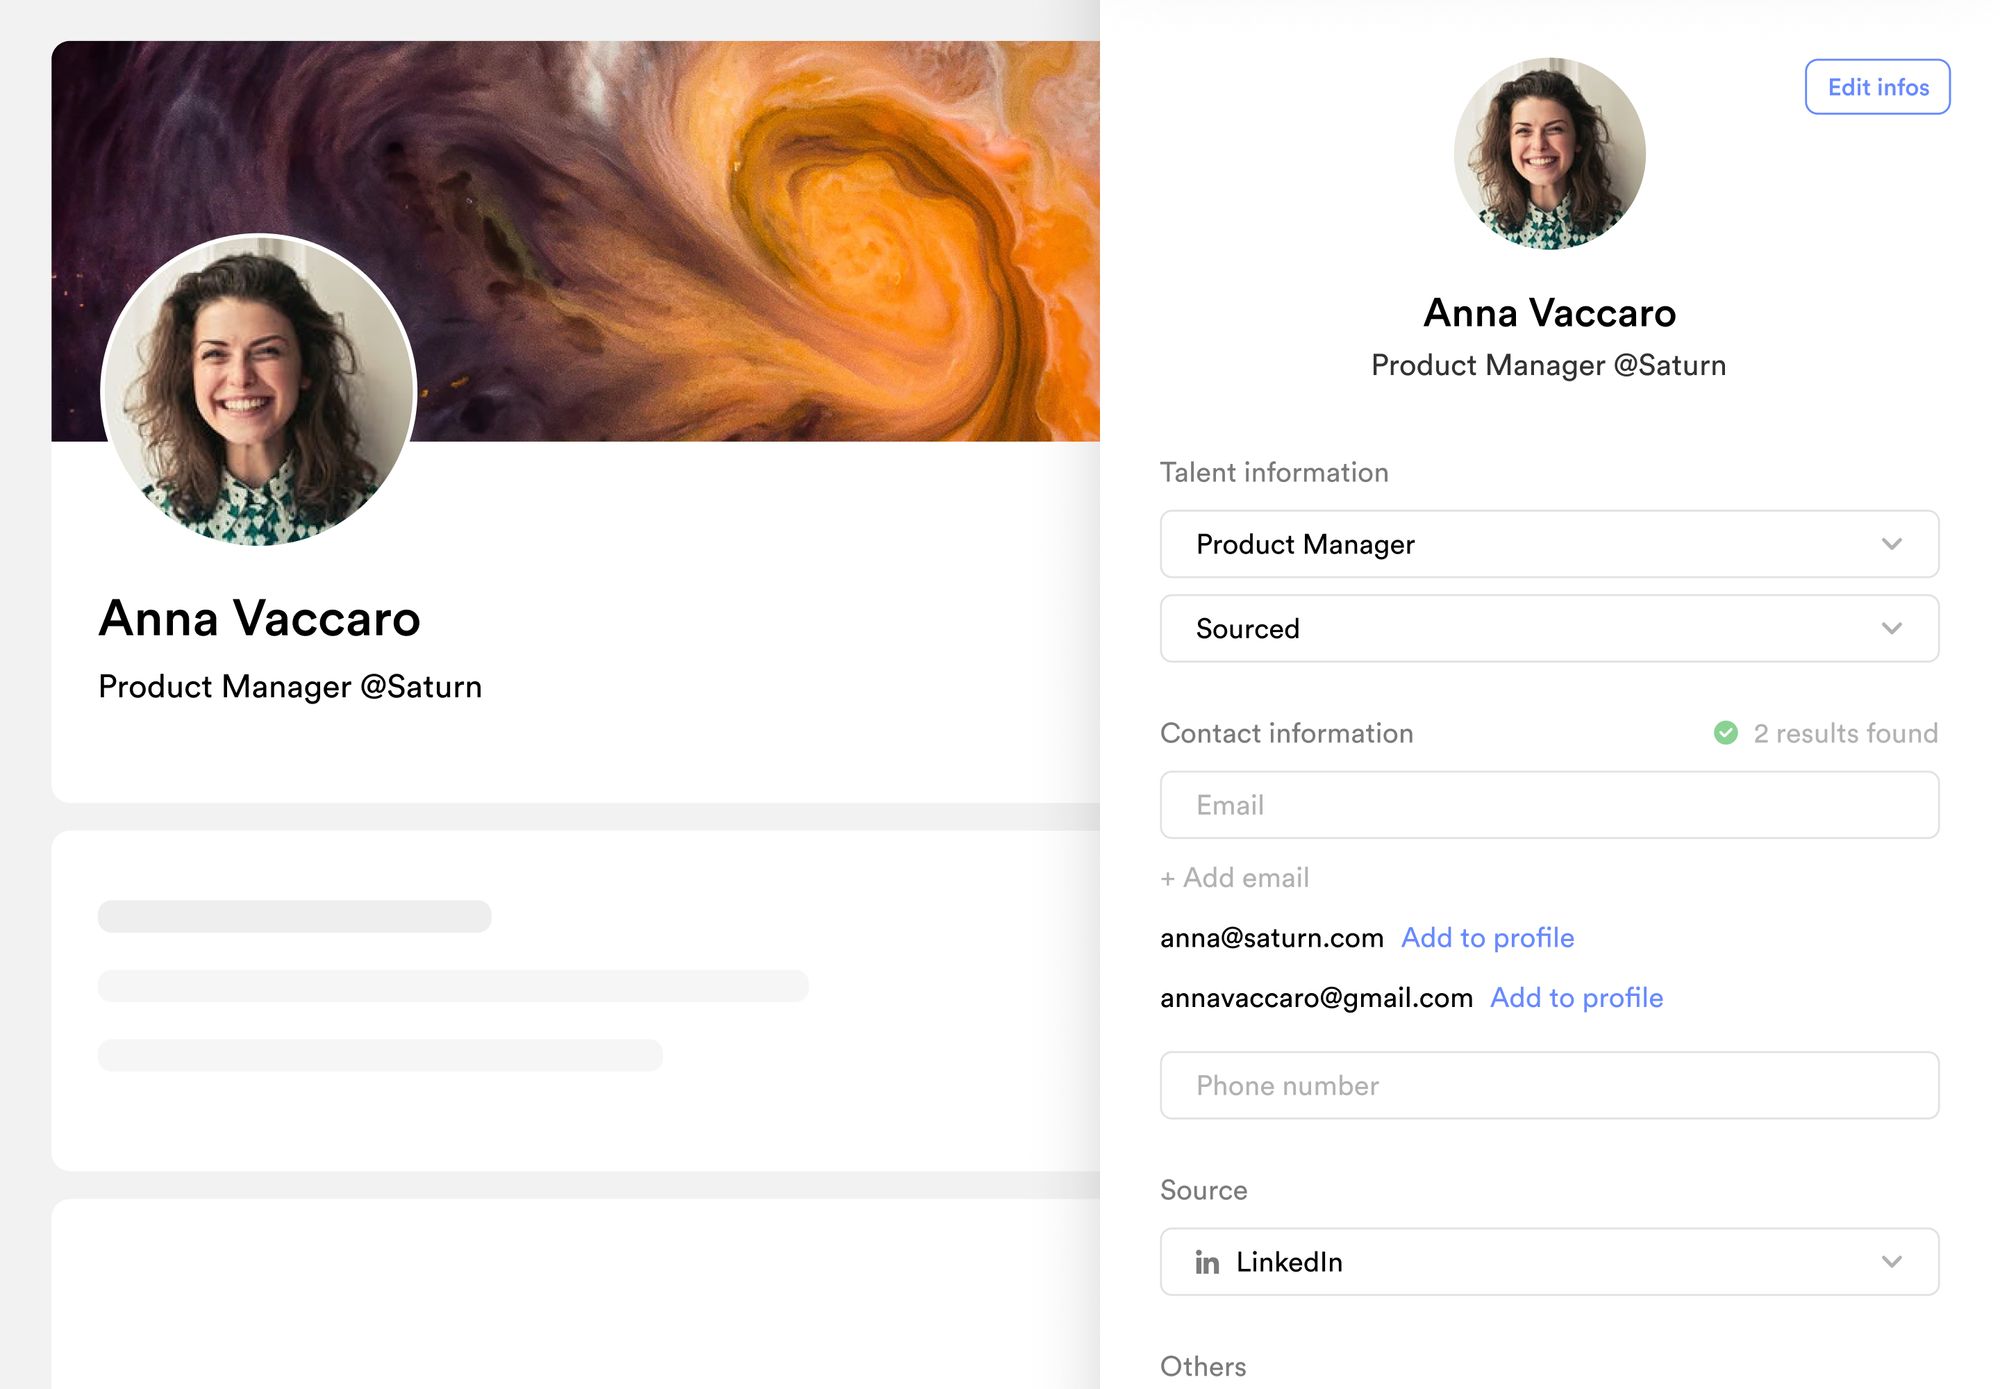Click the green results checkmark icon

click(1726, 733)
